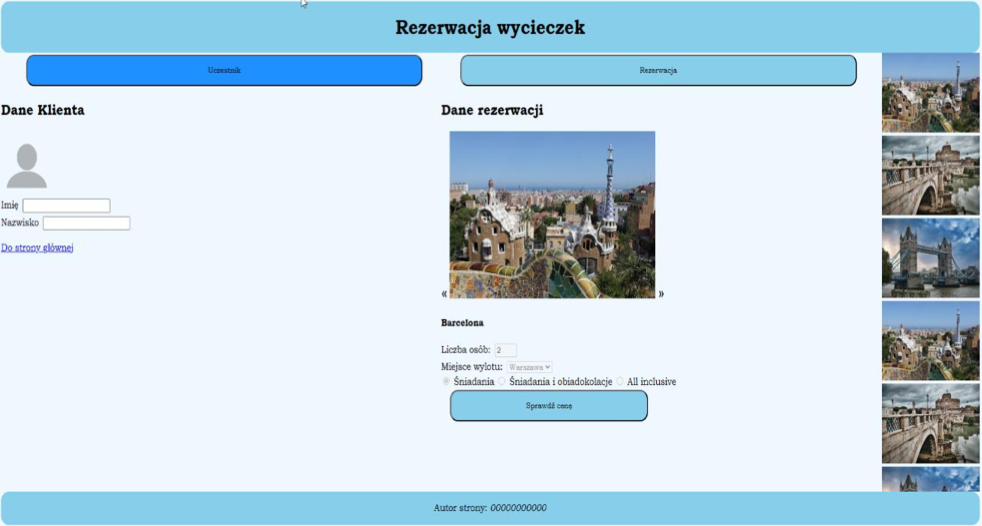Select the first Barcelona sidebar thumbnail
Image resolution: width=982 pixels, height=526 pixels.
pyautogui.click(x=931, y=93)
